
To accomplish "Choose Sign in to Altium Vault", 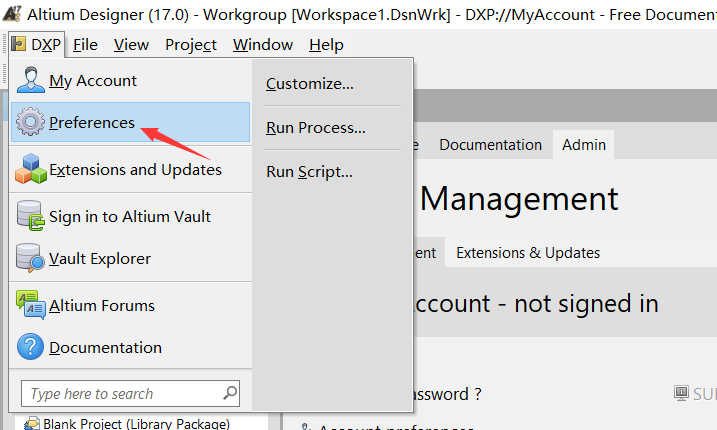I will [x=130, y=216].
